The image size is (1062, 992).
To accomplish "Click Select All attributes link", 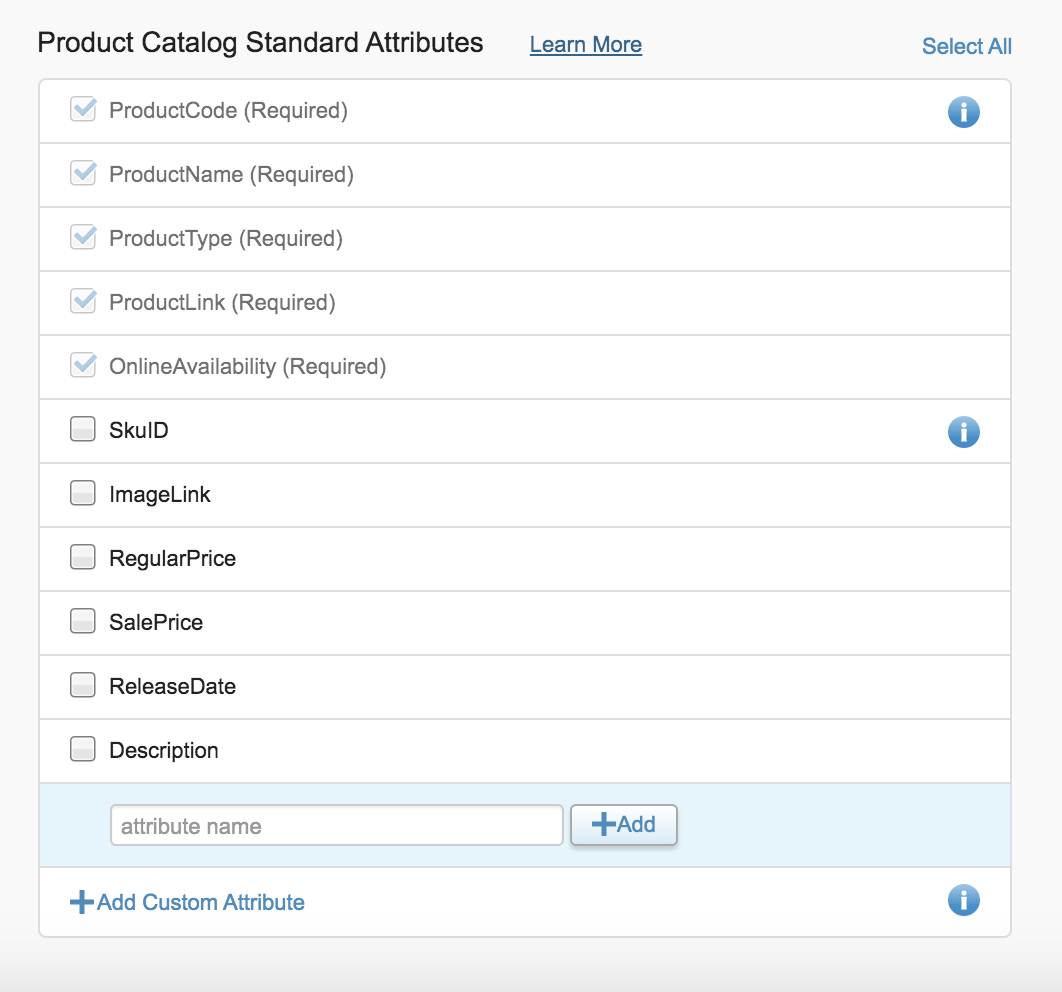I will tap(966, 46).
